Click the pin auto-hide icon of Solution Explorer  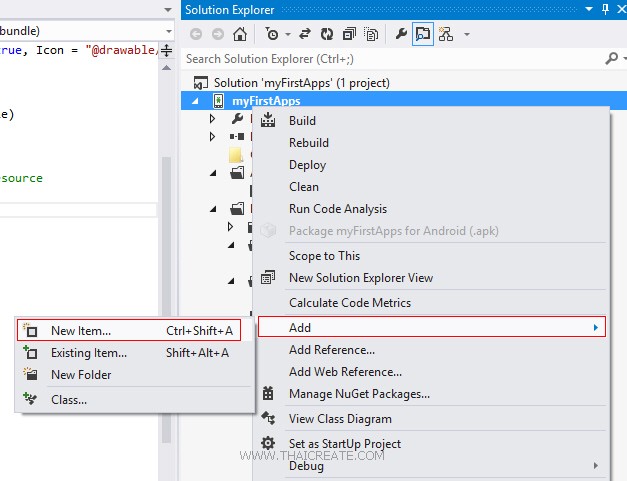[605, 9]
